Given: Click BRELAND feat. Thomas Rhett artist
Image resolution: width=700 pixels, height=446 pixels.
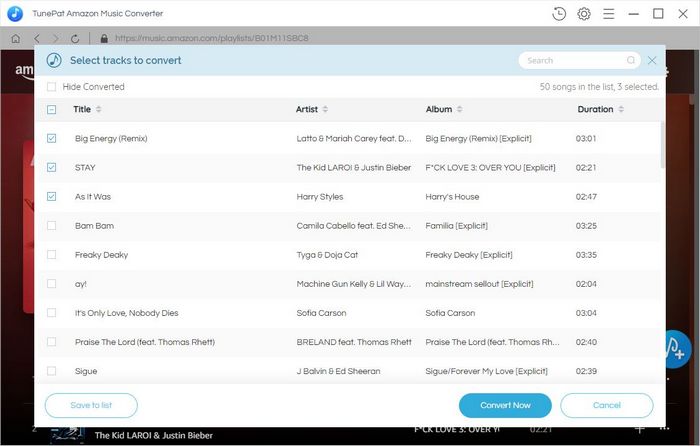Looking at the screenshot, I should coord(354,342).
